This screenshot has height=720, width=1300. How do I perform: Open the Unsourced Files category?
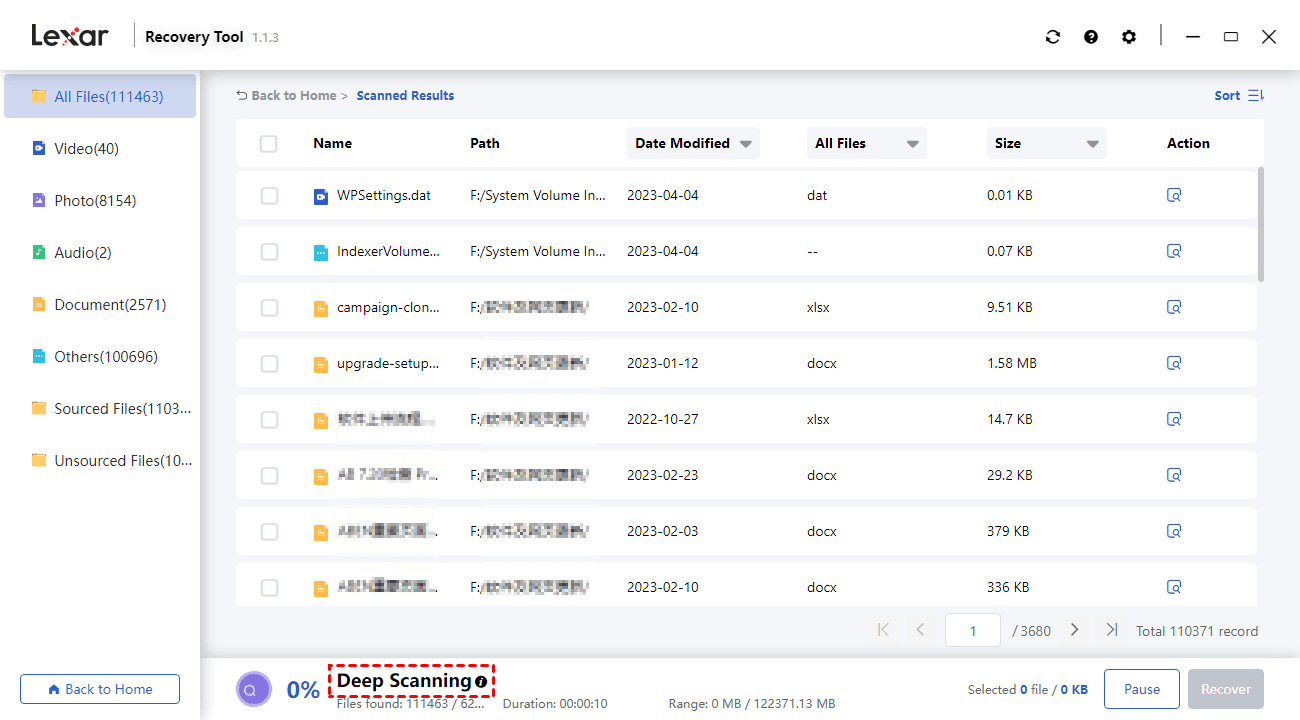click(x=100, y=461)
